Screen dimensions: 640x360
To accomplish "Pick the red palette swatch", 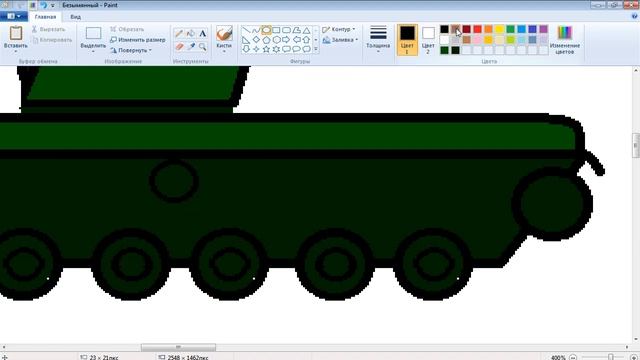I will pos(477,29).
